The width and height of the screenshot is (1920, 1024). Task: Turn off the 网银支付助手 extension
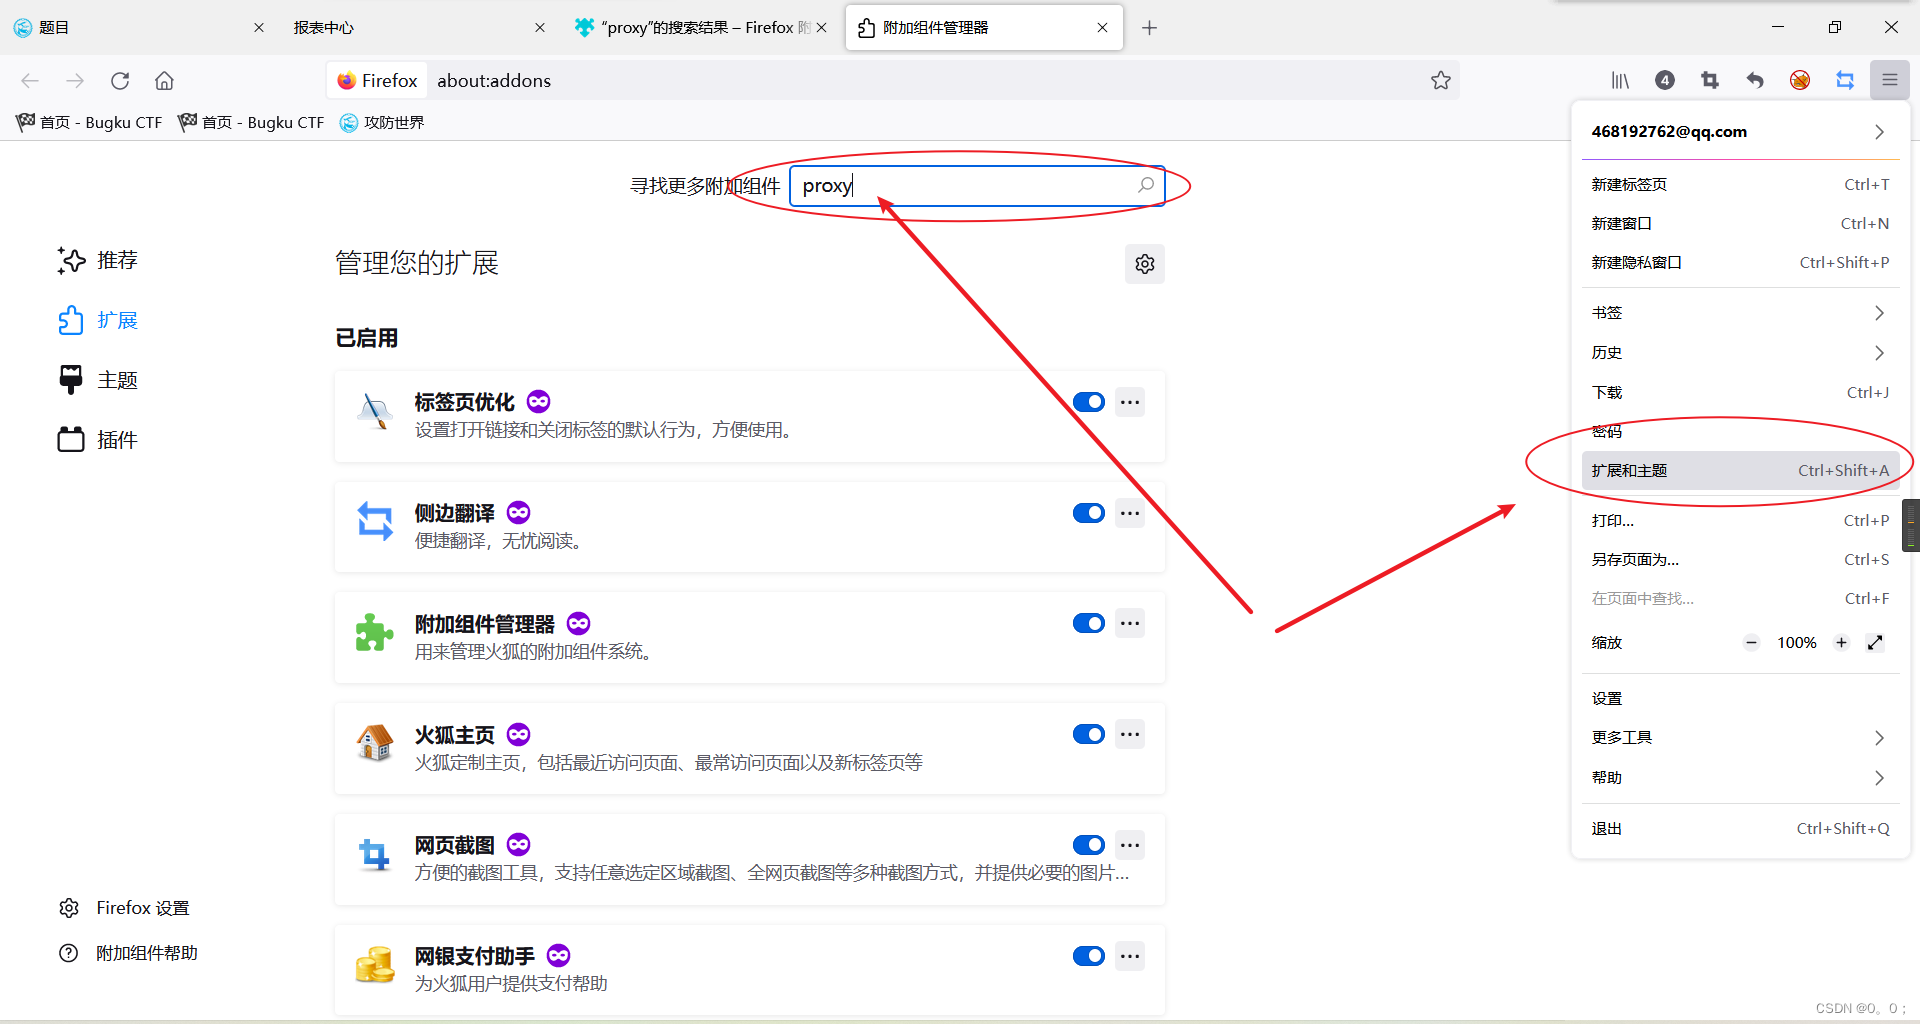[1089, 956]
